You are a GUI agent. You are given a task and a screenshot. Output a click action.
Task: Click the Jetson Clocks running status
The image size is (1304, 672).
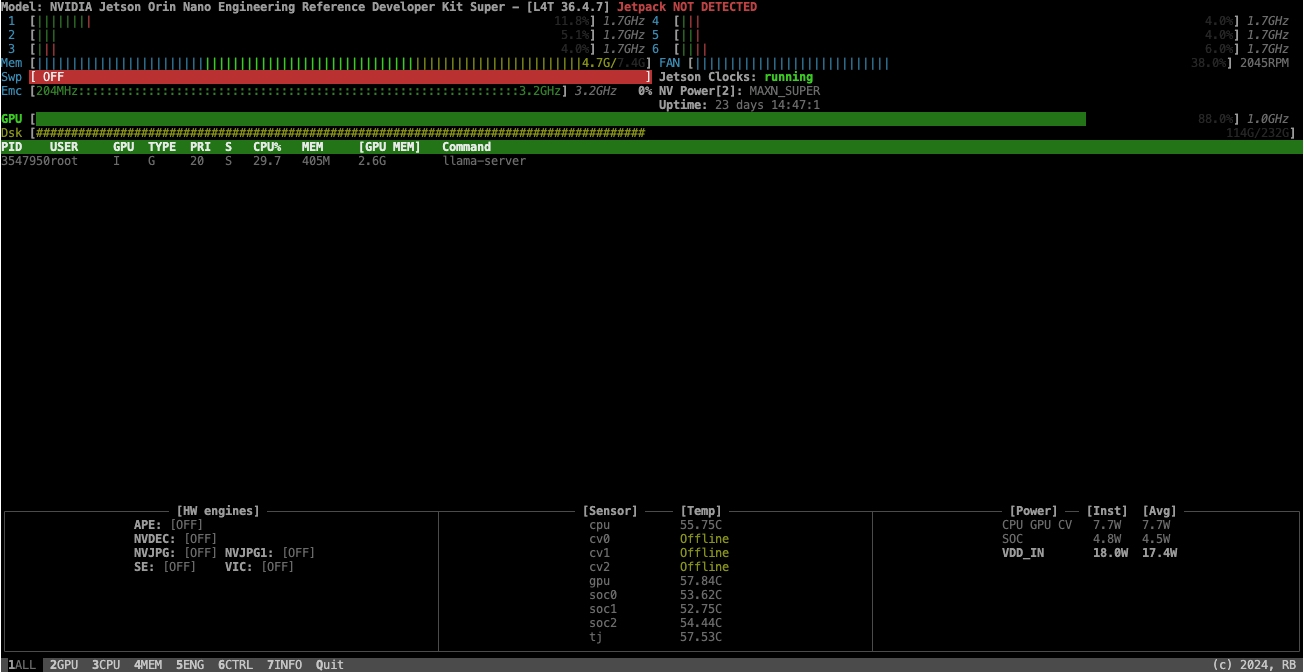pyautogui.click(x=789, y=77)
